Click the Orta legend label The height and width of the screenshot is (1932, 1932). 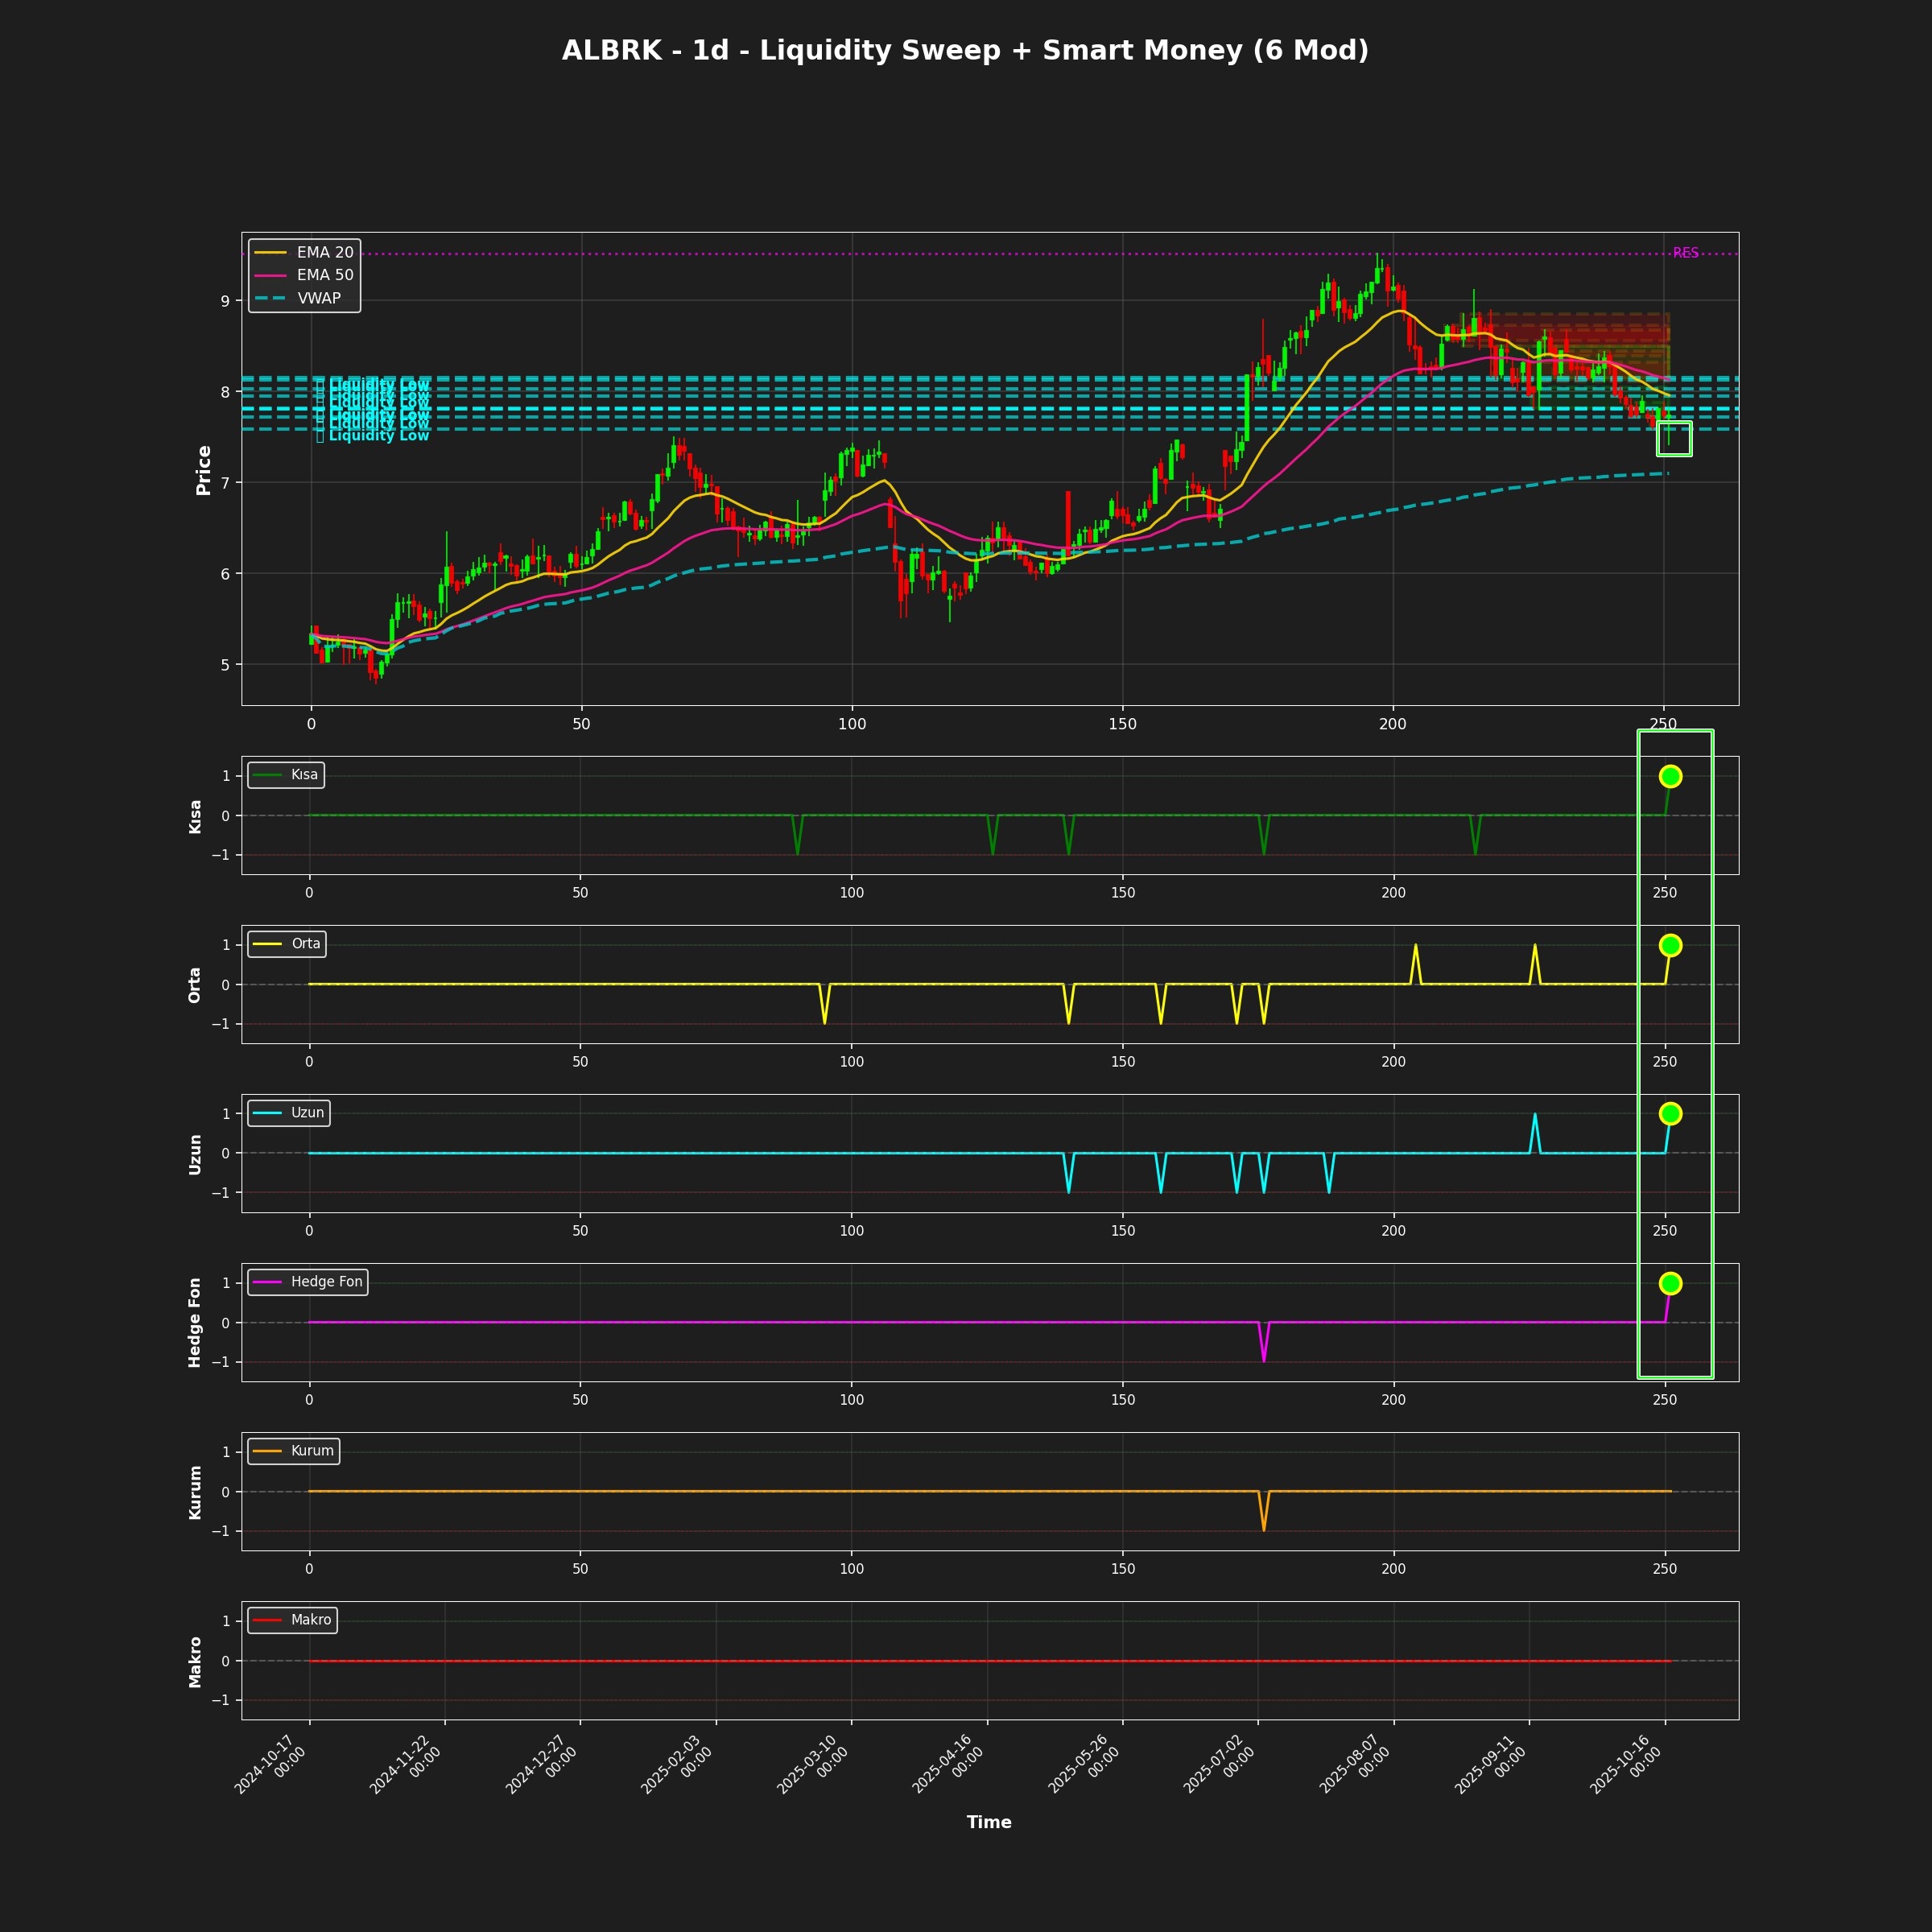(x=305, y=944)
